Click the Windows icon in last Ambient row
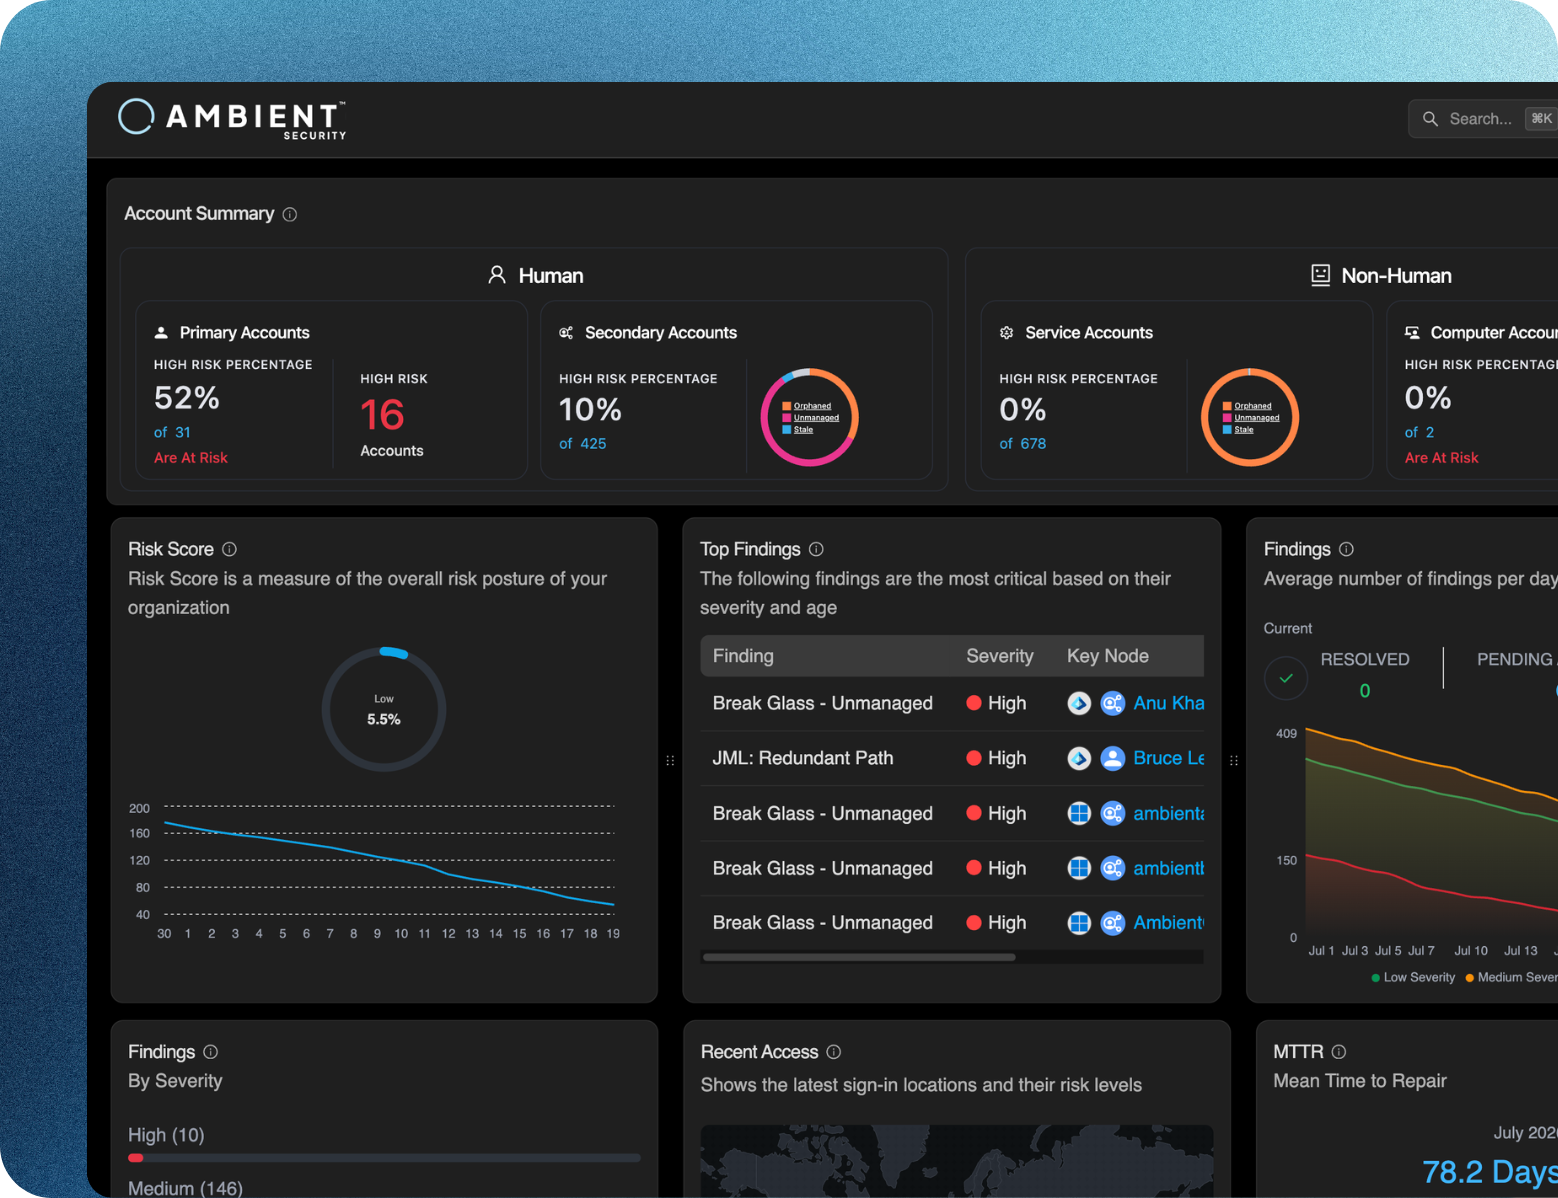 pyautogui.click(x=1079, y=923)
